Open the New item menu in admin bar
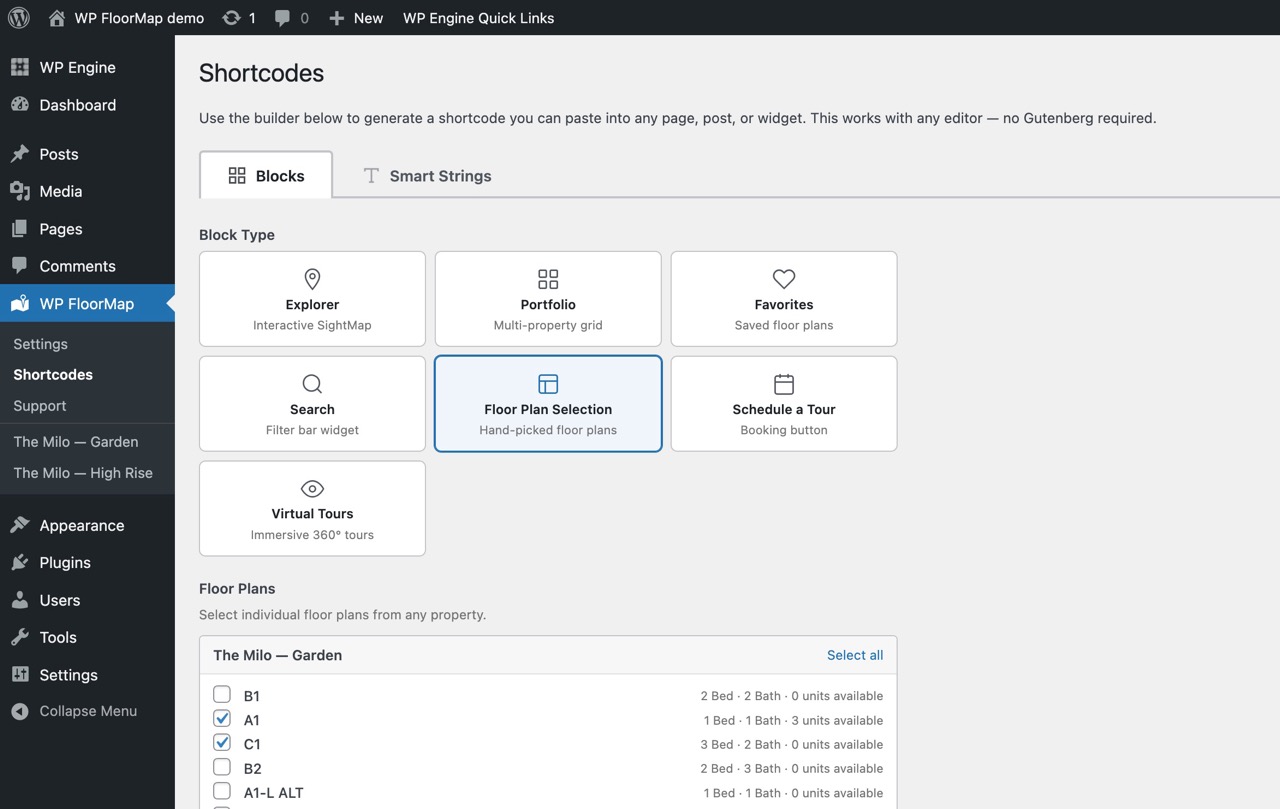The image size is (1280, 809). coord(355,17)
